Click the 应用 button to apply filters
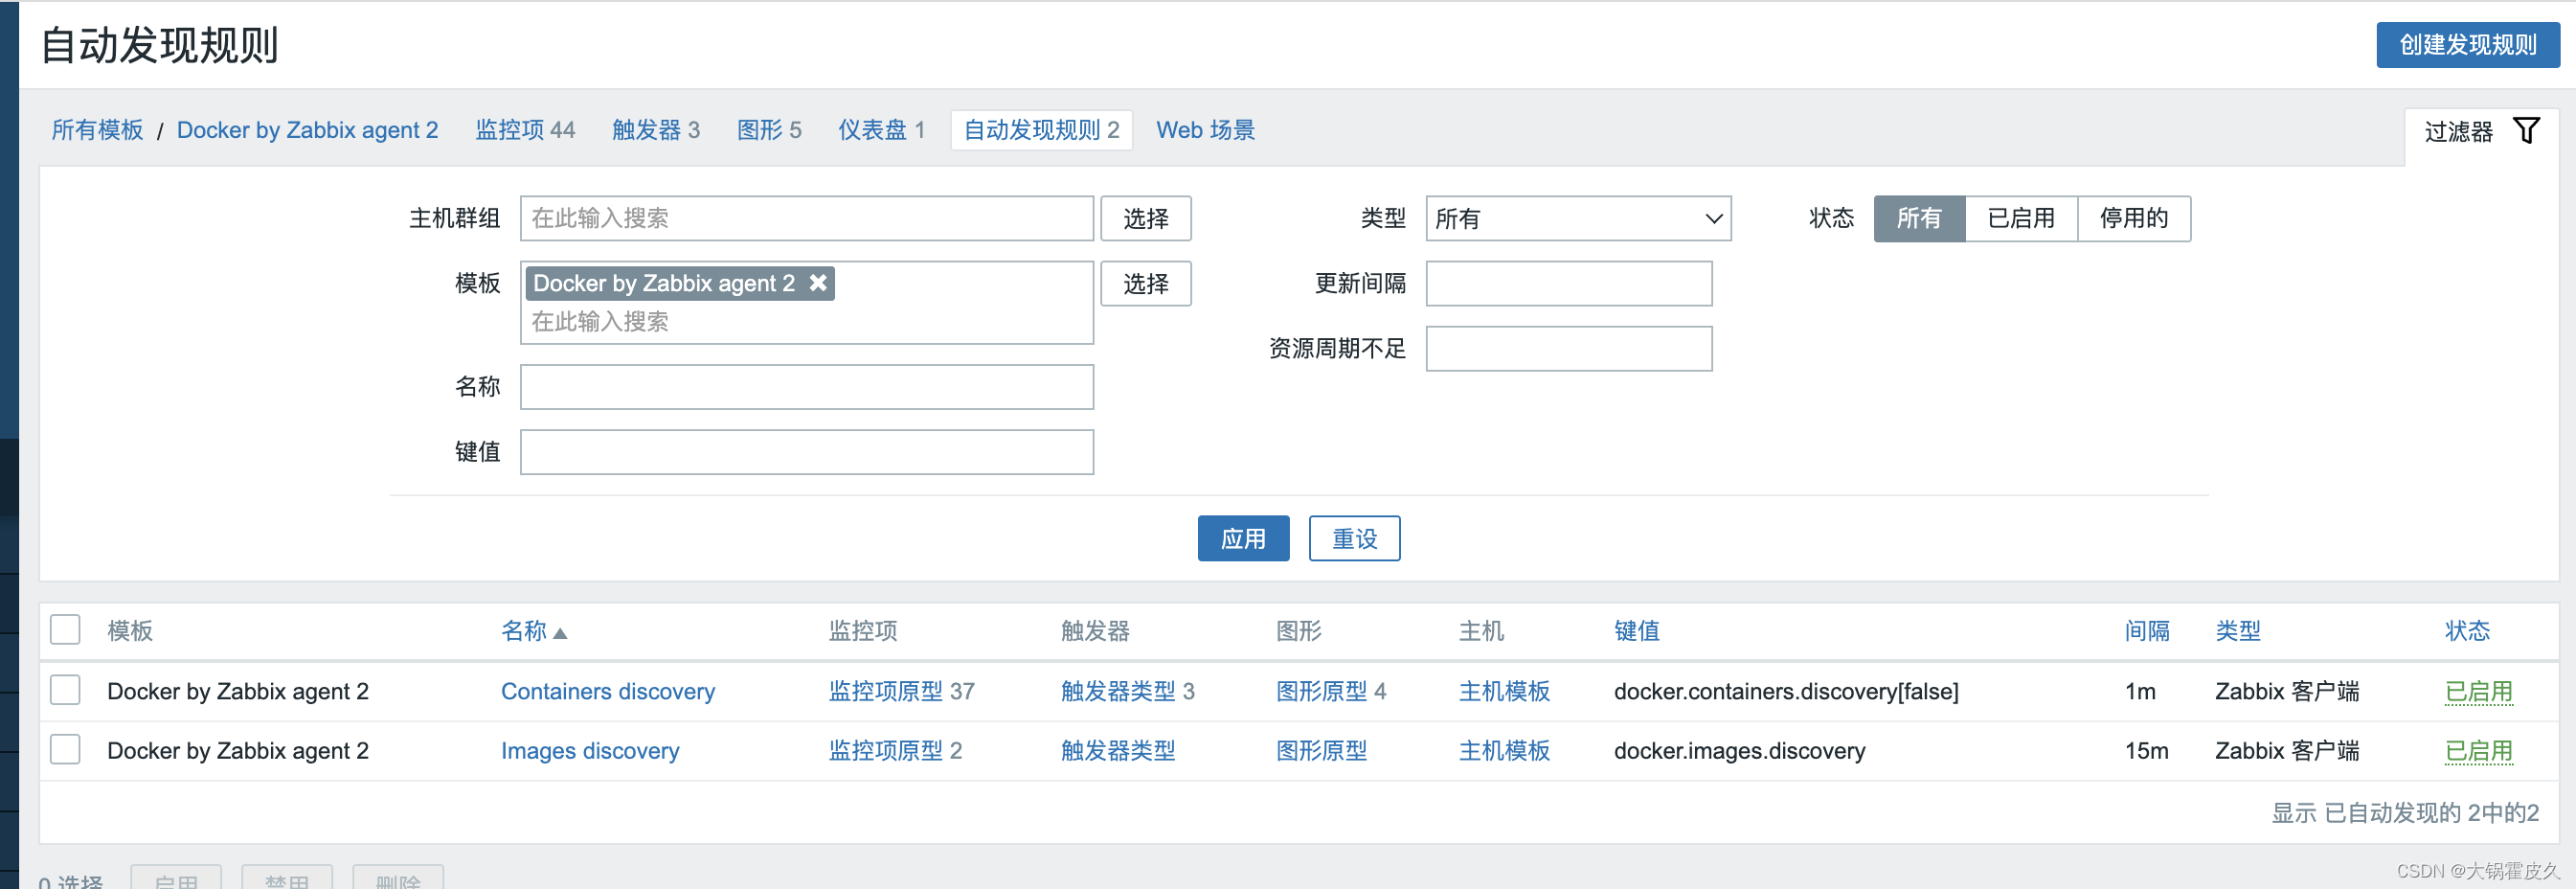Screen dimensions: 2576x889 [x=1243, y=538]
